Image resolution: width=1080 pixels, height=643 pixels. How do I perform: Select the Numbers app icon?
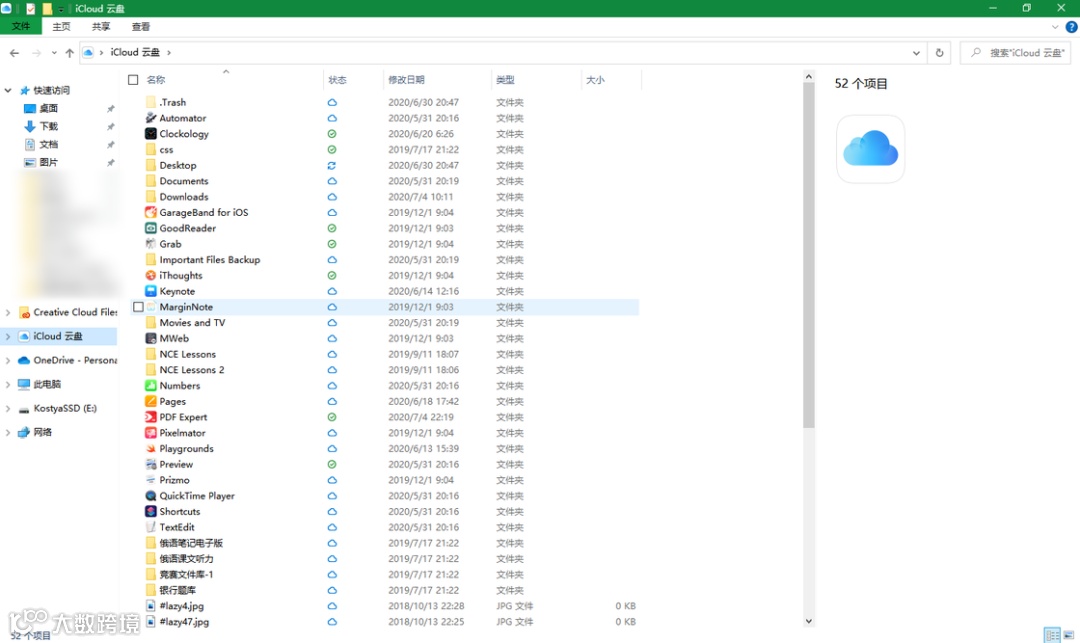151,386
